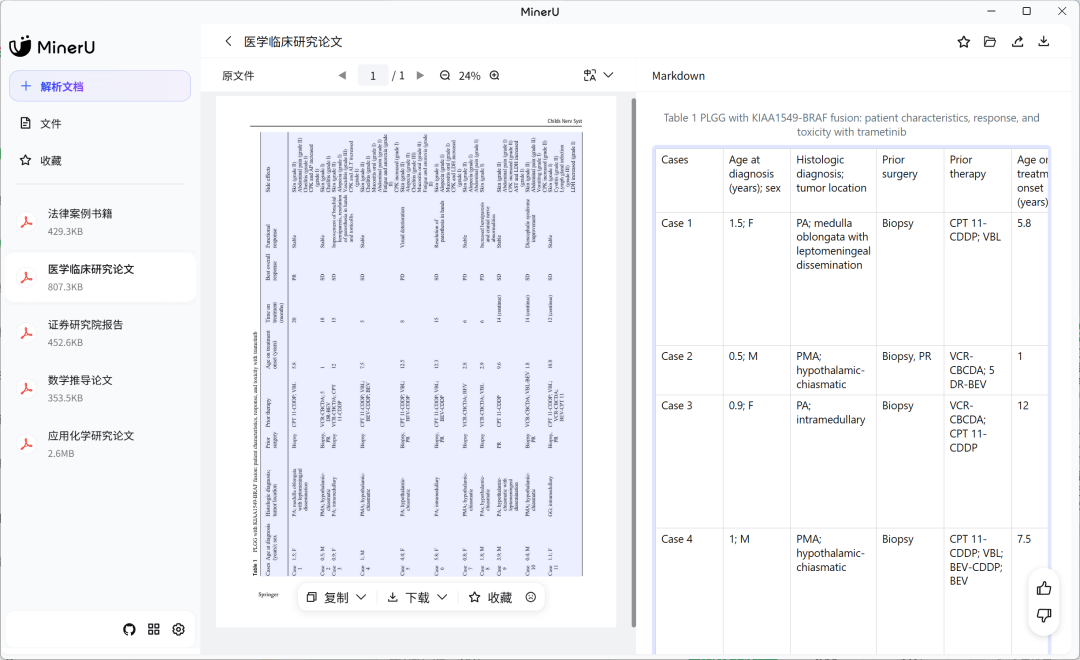Click the thumbs down feedback button
The image size is (1080, 660).
(x=1044, y=615)
